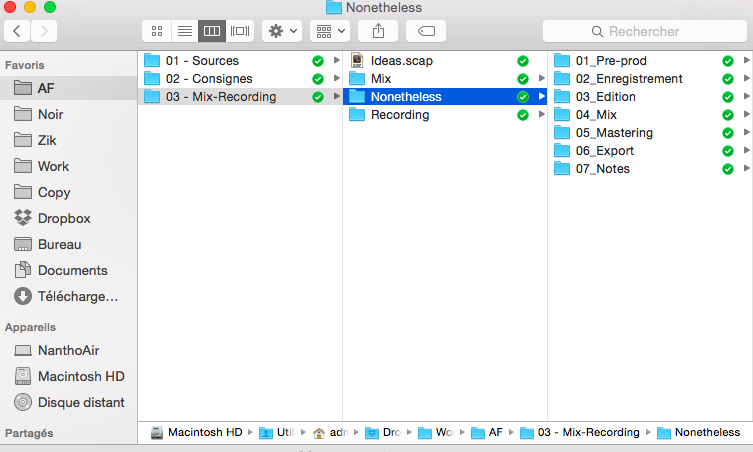Jump to 03 - Mix-Recording in path bar
The image size is (753, 452).
tap(580, 432)
